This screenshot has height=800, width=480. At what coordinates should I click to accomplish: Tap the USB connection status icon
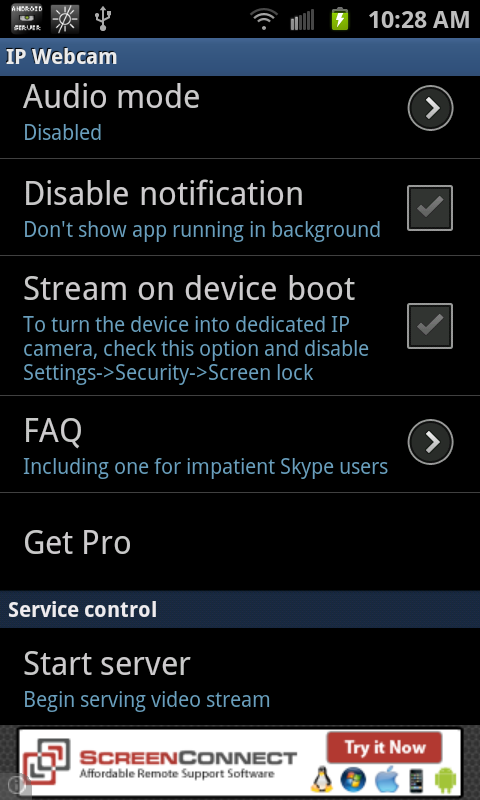(103, 18)
